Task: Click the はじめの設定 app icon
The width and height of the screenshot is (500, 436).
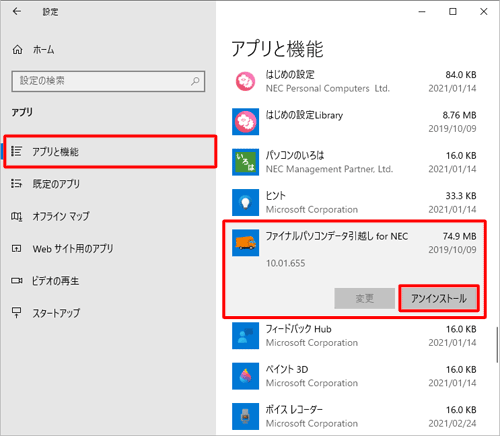Action: coord(245,81)
